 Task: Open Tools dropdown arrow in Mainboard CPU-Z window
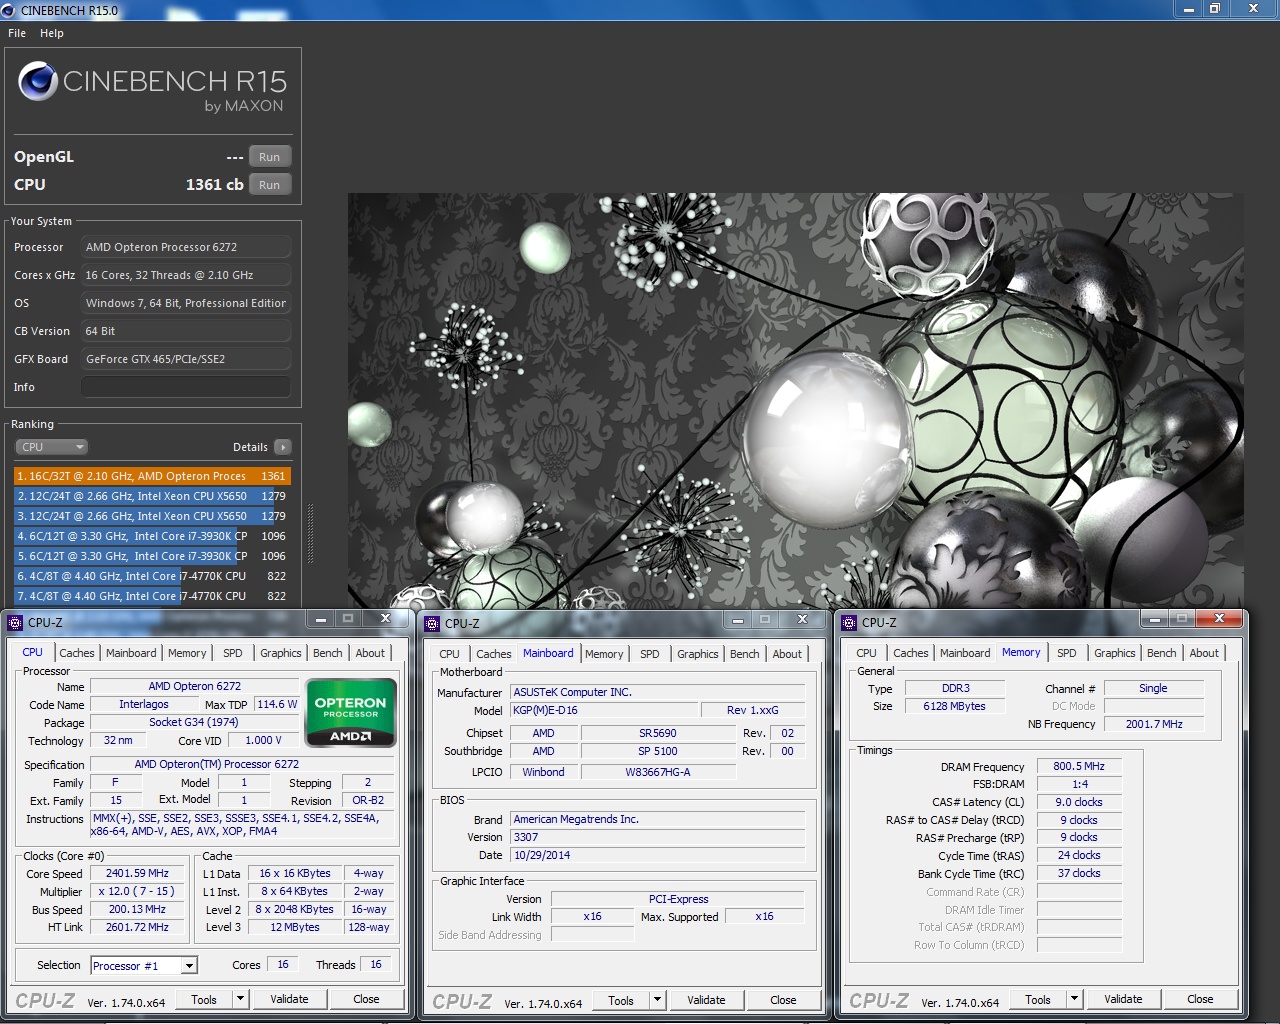tap(657, 1000)
